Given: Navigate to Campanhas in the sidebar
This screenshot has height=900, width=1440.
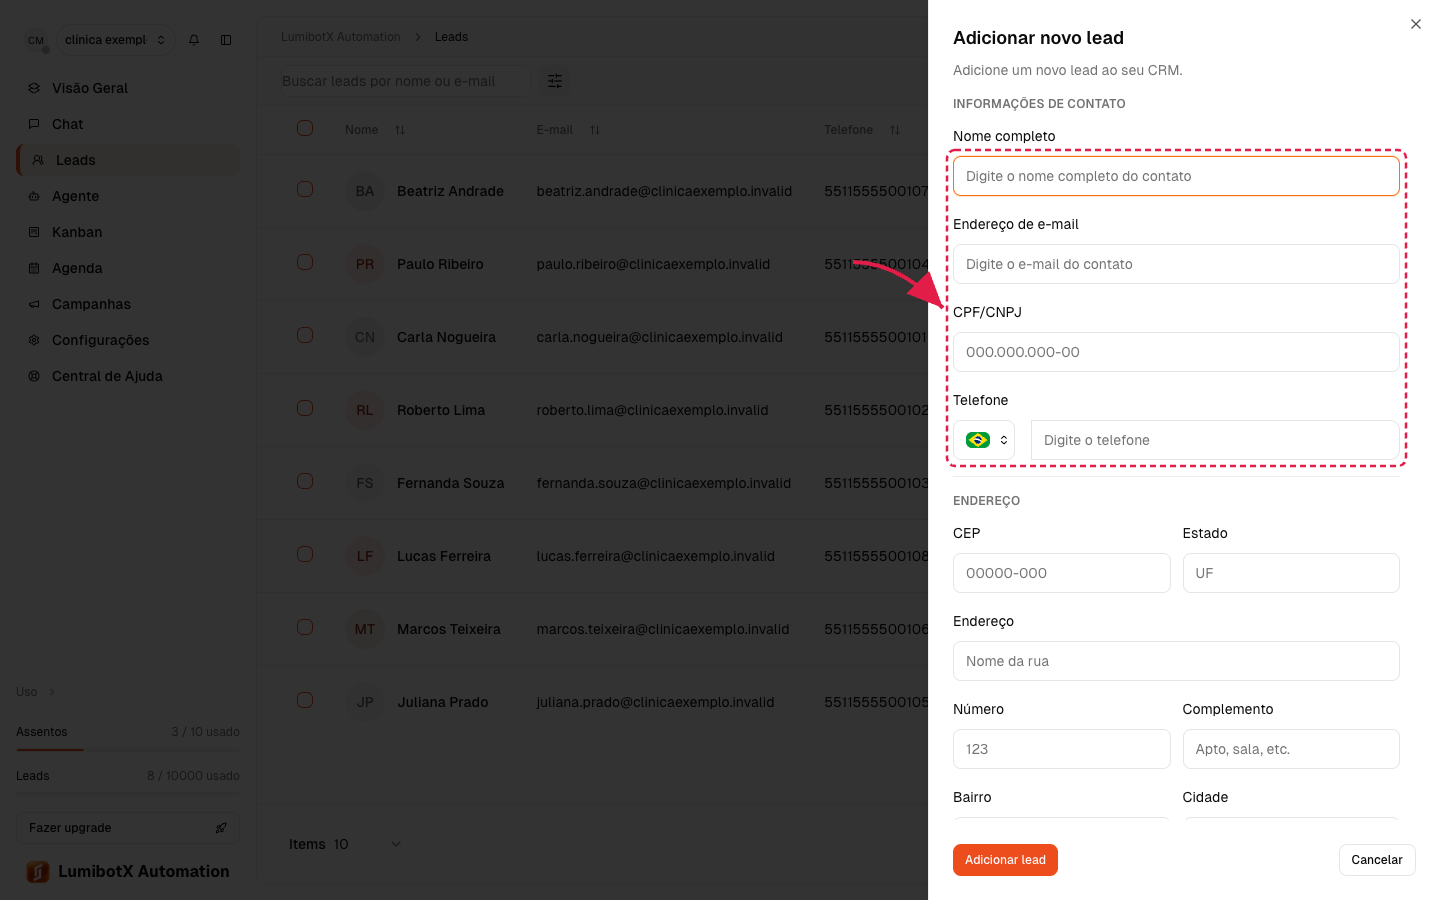Looking at the screenshot, I should tap(128, 304).
